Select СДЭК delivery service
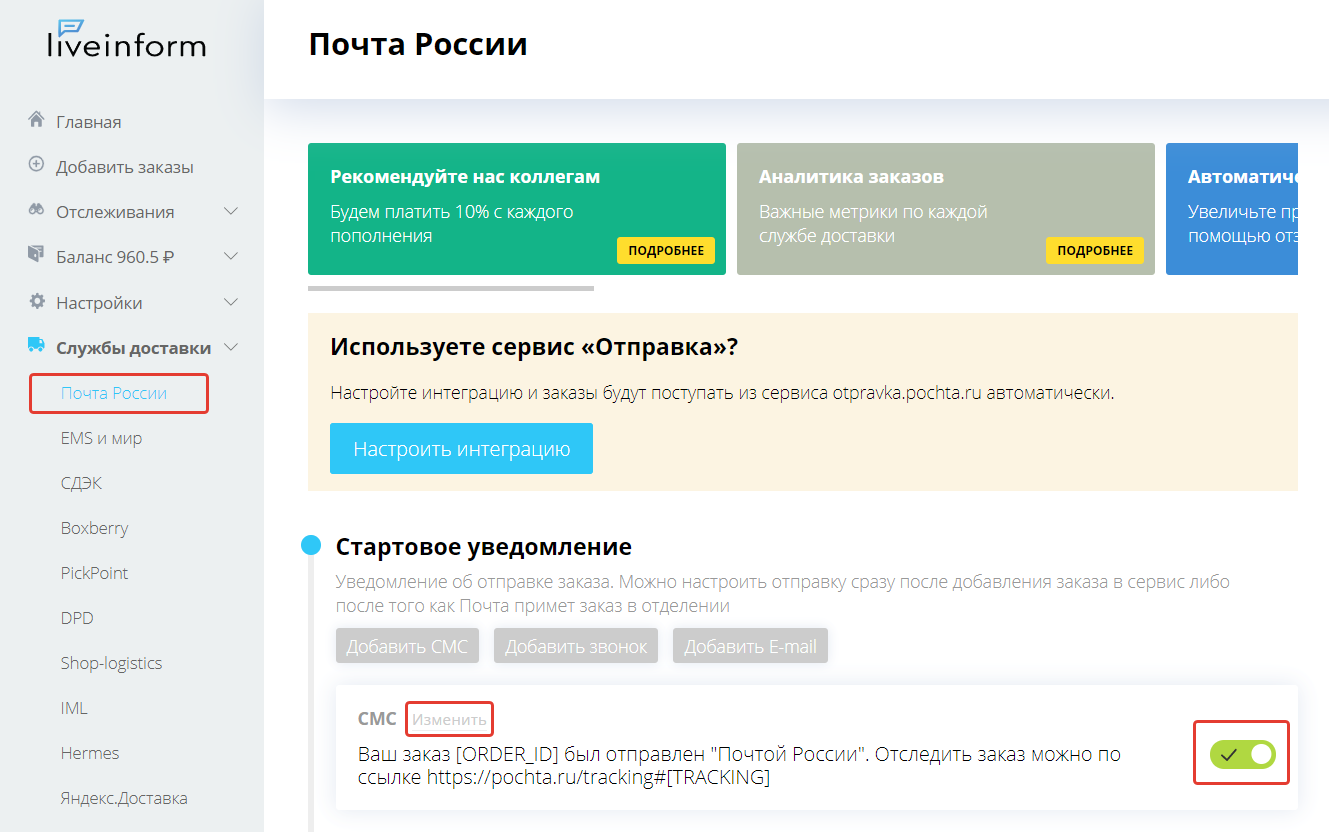 click(x=81, y=483)
